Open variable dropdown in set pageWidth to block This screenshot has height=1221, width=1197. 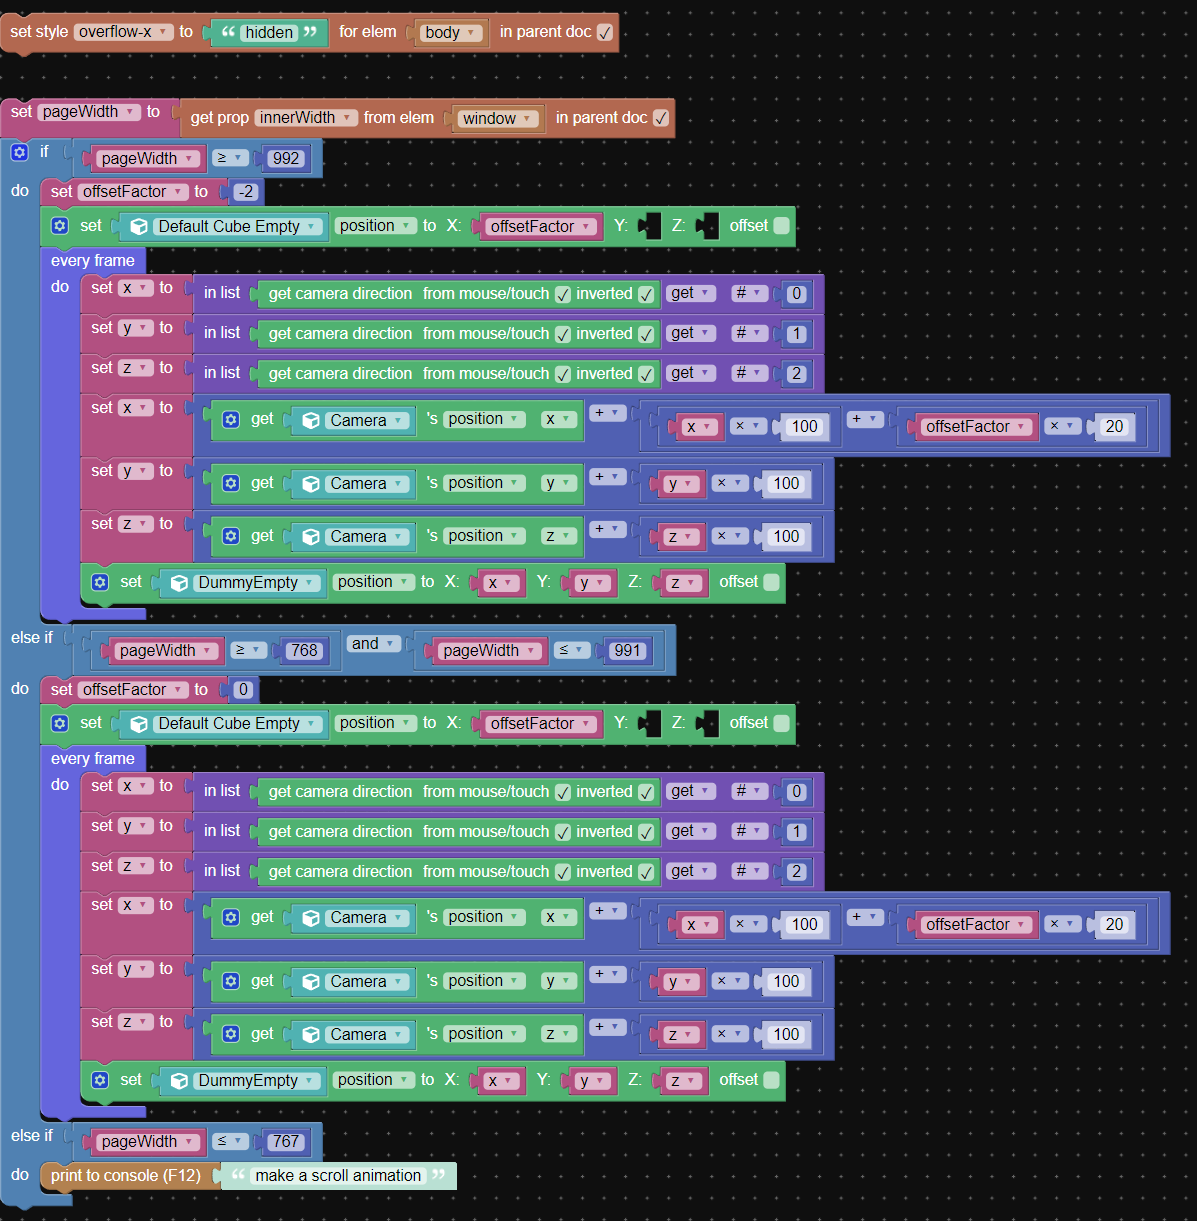pyautogui.click(x=89, y=112)
